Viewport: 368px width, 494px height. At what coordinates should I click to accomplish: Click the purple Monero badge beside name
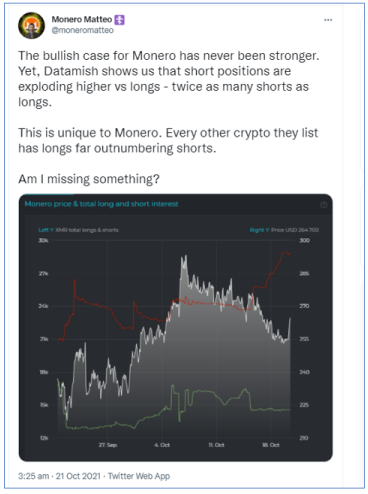click(x=119, y=20)
